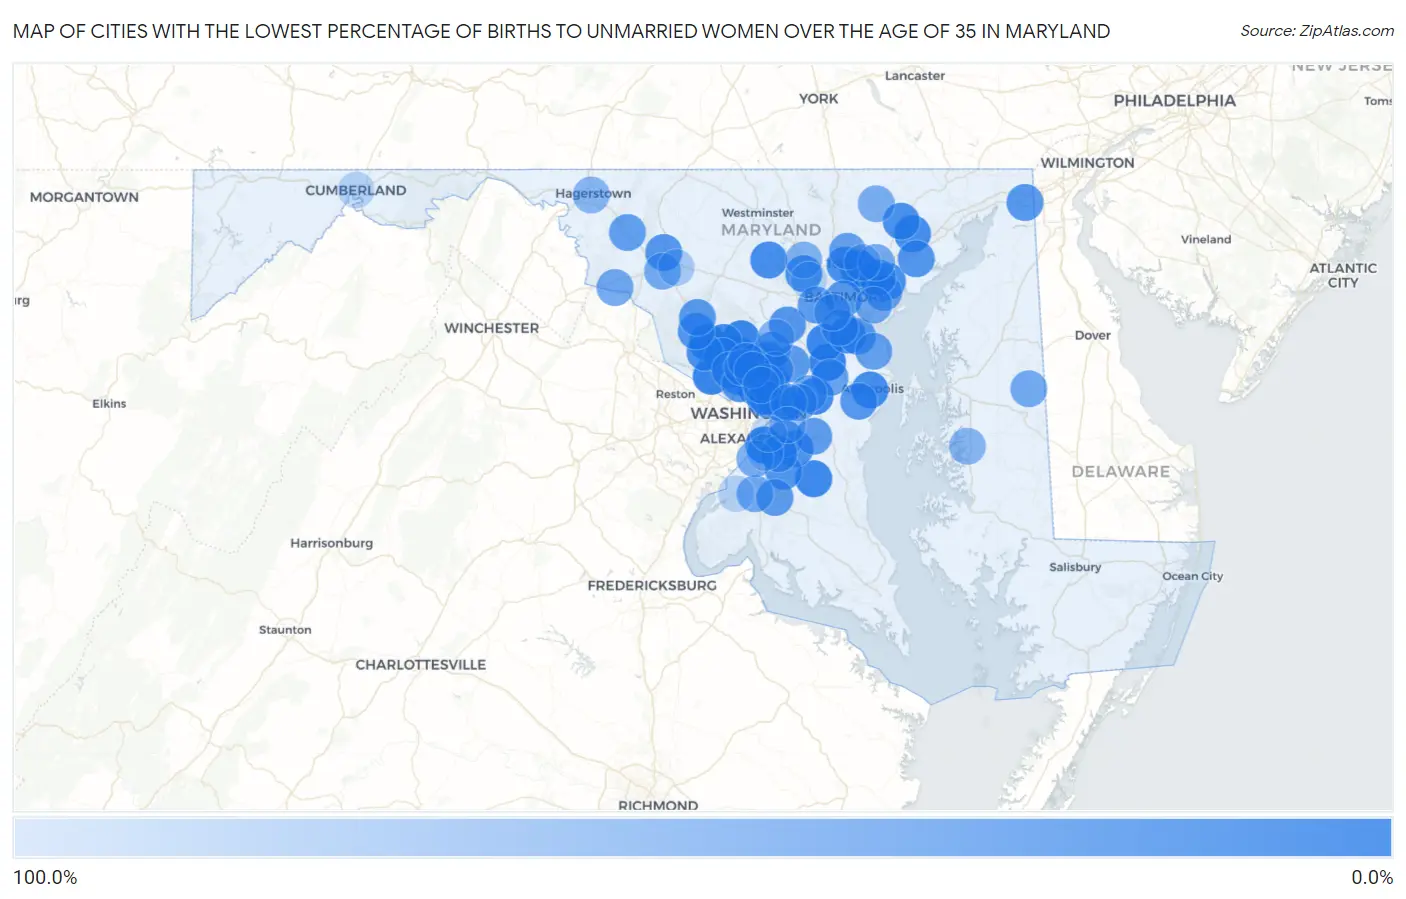Click the Reston town label
Image resolution: width=1406 pixels, height=899 pixels.
[x=675, y=394]
